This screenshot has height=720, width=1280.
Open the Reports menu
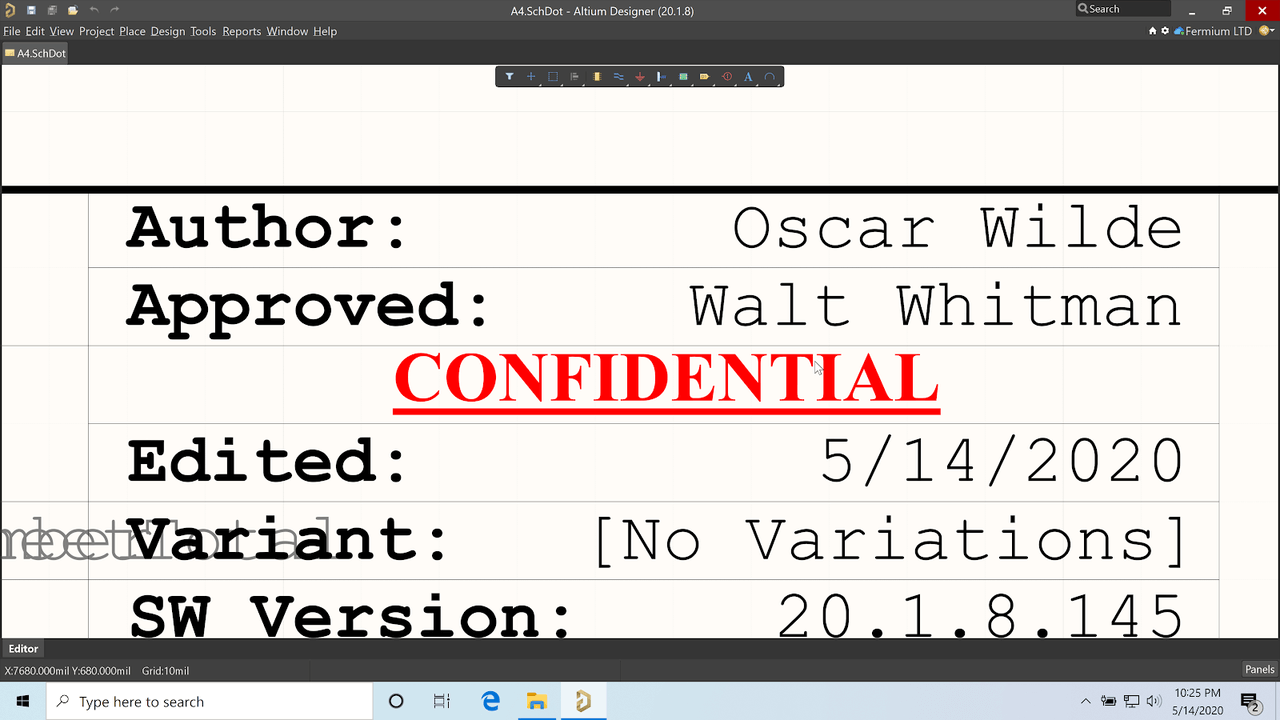tap(242, 31)
